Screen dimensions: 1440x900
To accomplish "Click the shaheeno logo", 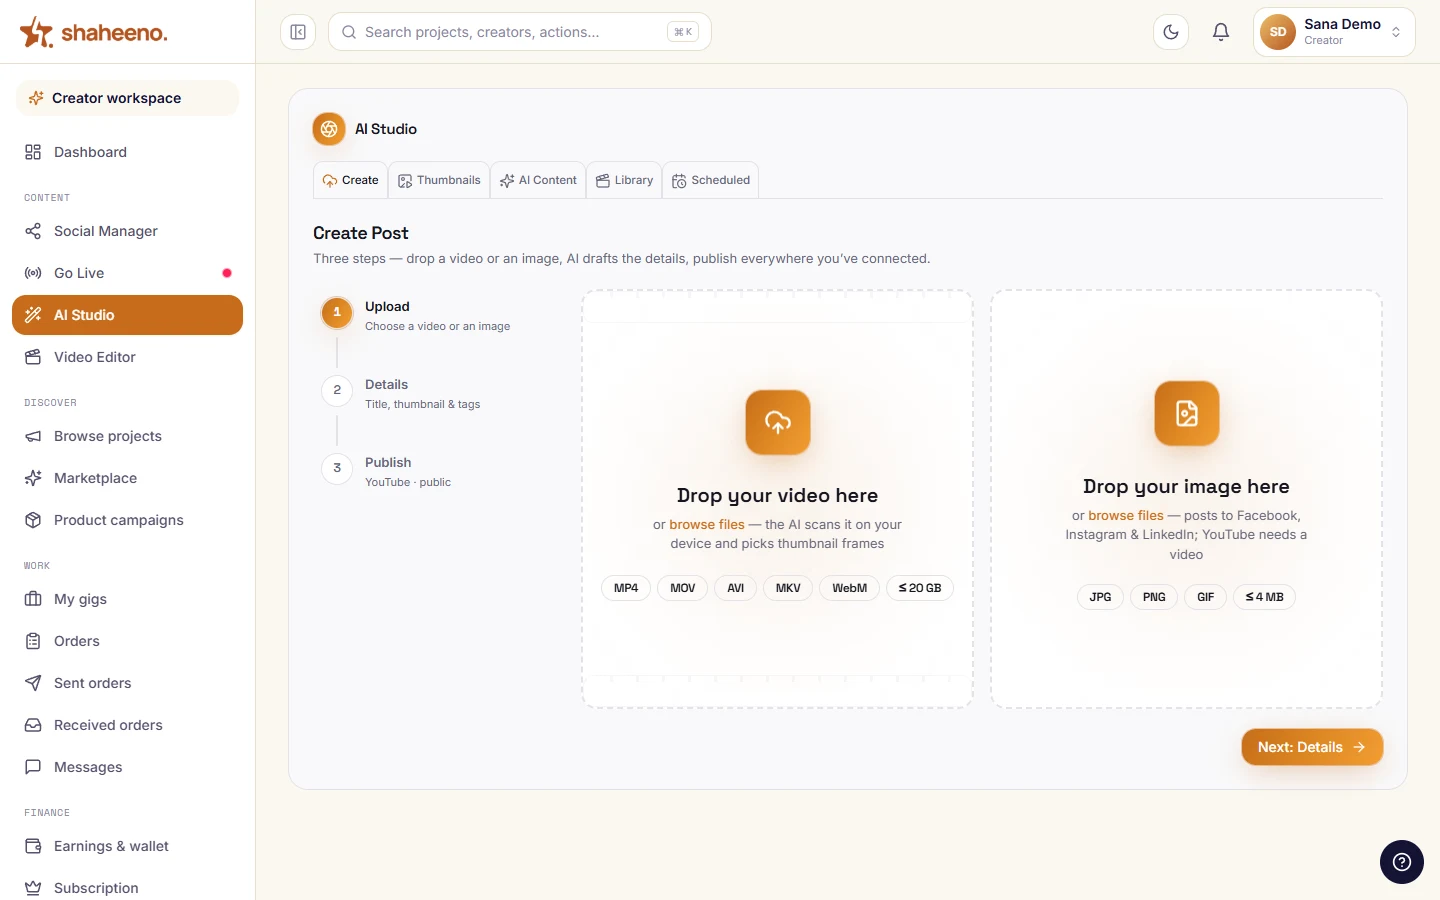I will tap(94, 32).
